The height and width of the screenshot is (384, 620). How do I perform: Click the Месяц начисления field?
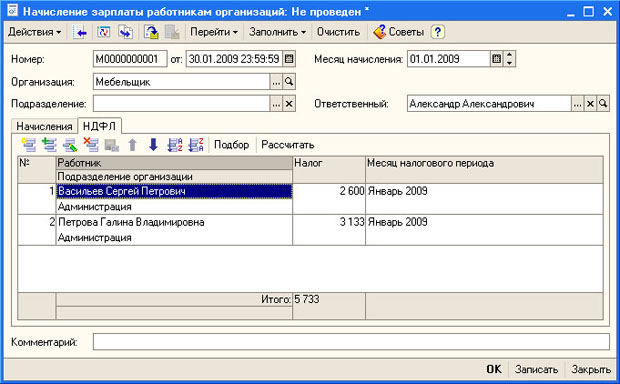click(x=448, y=59)
